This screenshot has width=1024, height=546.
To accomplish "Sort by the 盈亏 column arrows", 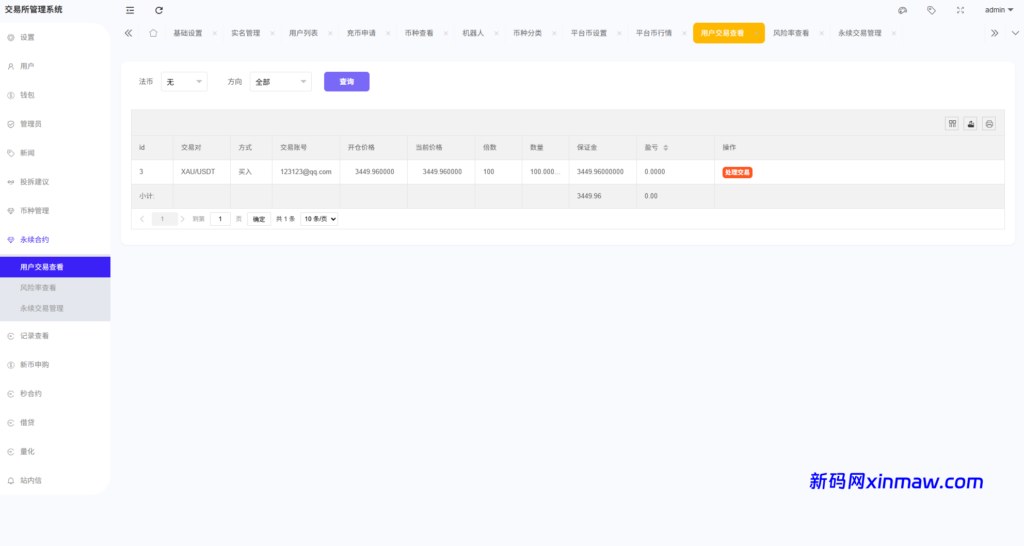I will [x=665, y=148].
